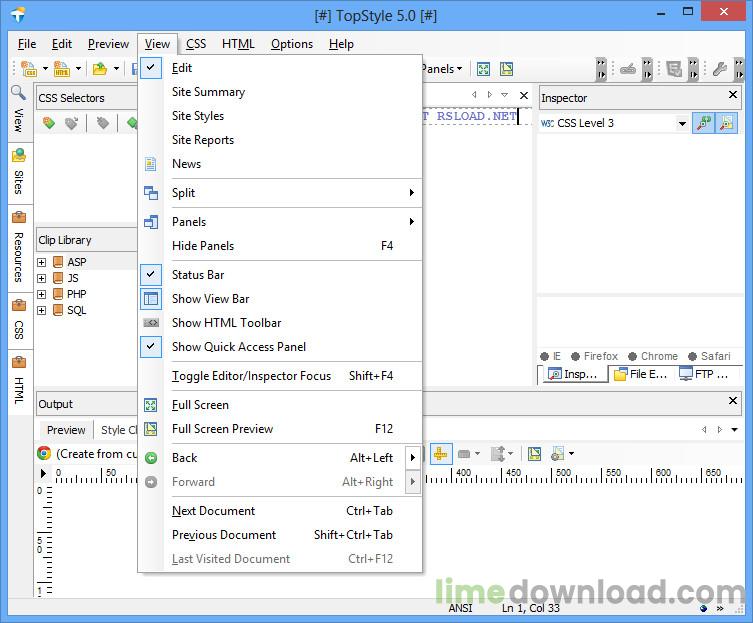Screen dimensions: 753x623
Task: Toggle the Show View Bar menu option
Action: pyautogui.click(x=210, y=299)
